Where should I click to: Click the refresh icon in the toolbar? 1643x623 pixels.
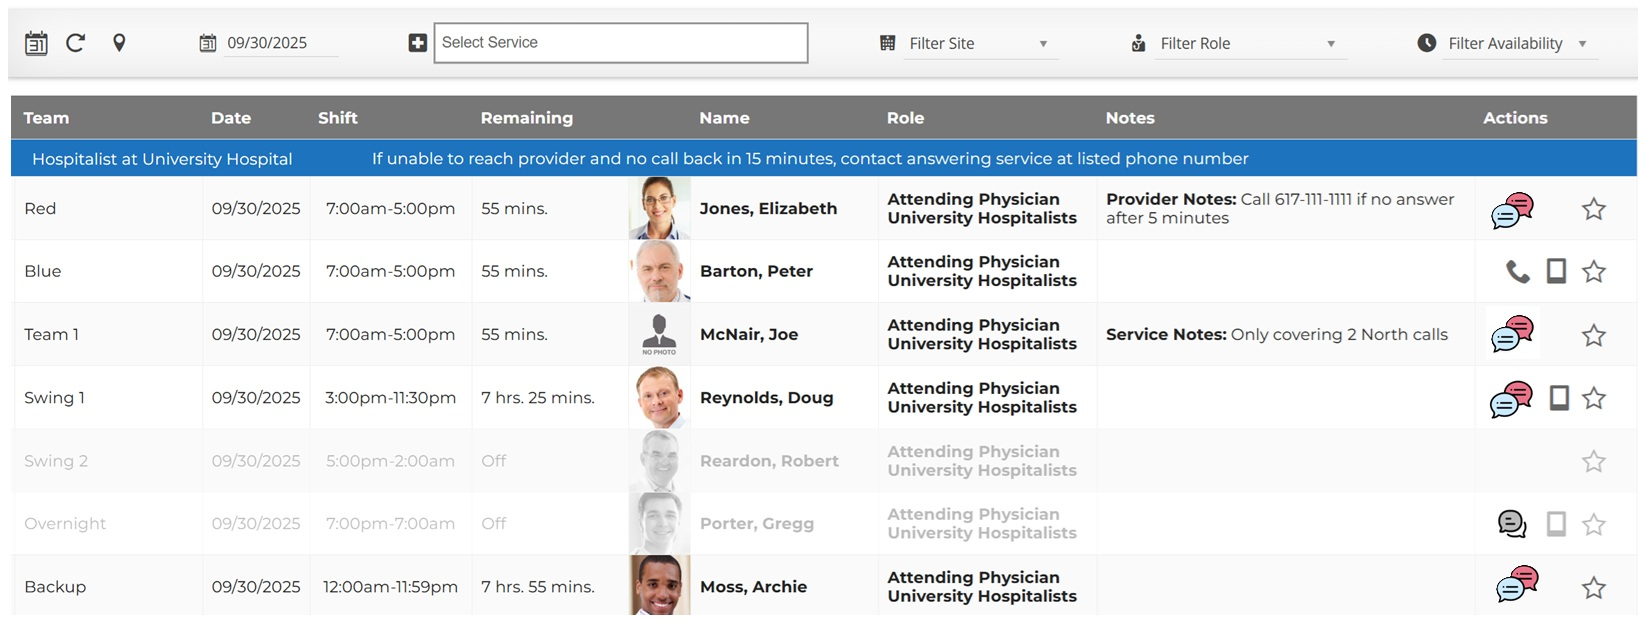pos(76,43)
